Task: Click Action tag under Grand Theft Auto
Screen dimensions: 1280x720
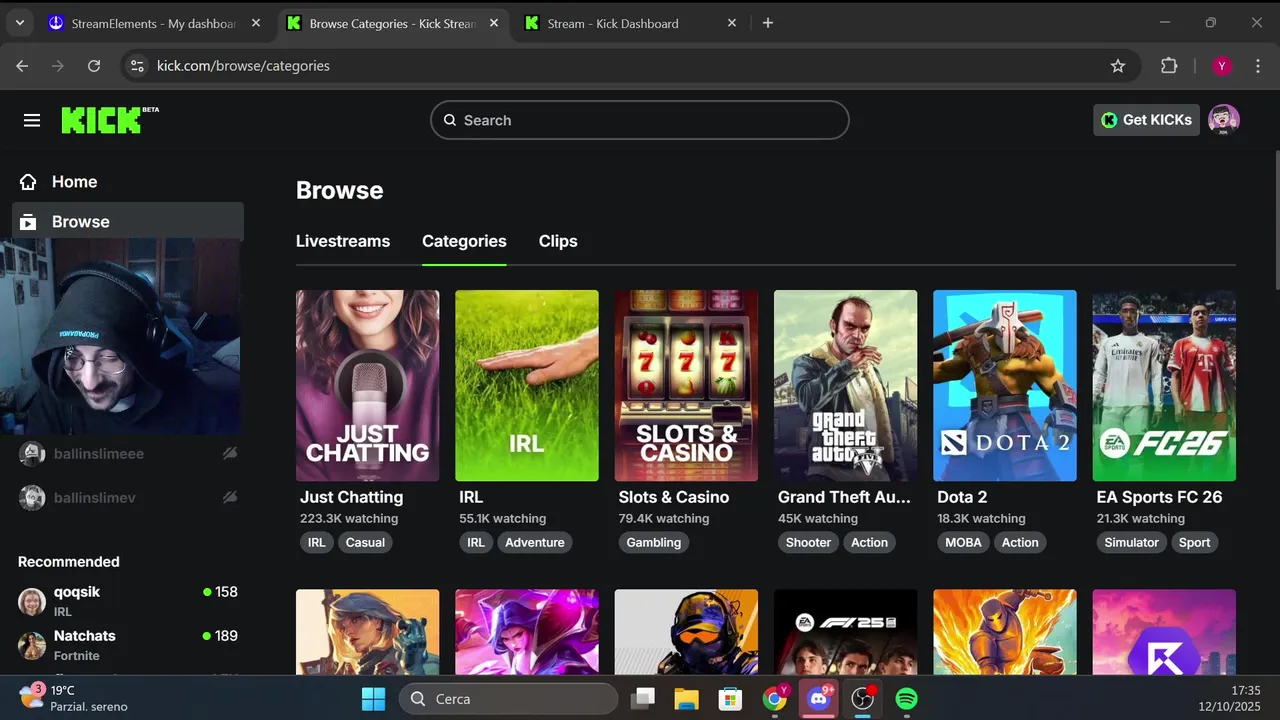Action: click(x=869, y=542)
